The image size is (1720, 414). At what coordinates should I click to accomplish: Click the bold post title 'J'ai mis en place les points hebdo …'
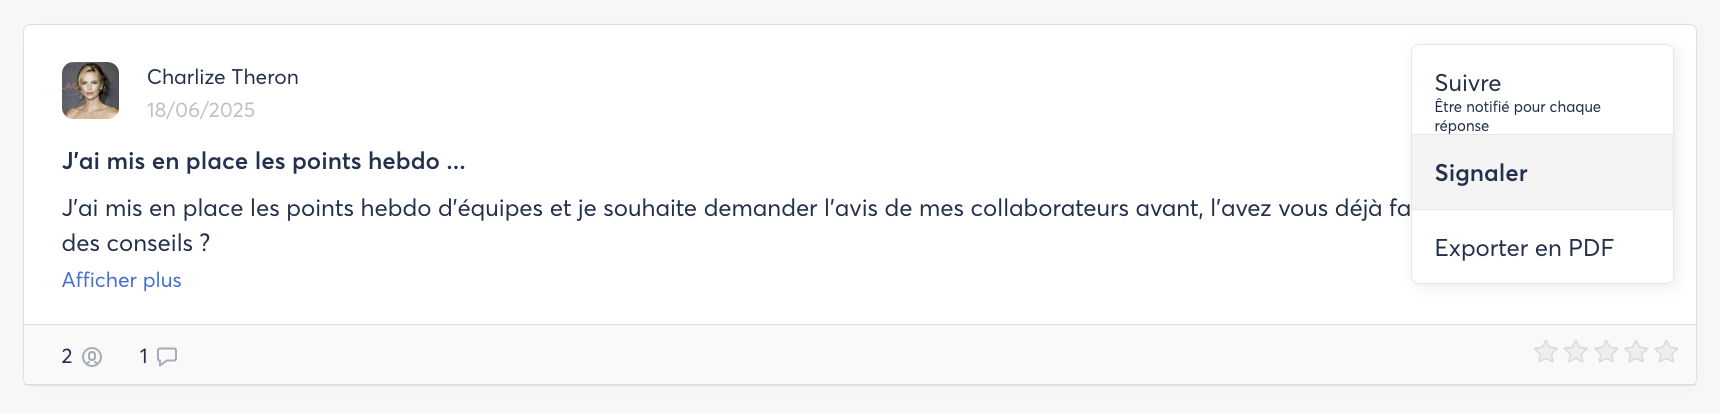(263, 161)
